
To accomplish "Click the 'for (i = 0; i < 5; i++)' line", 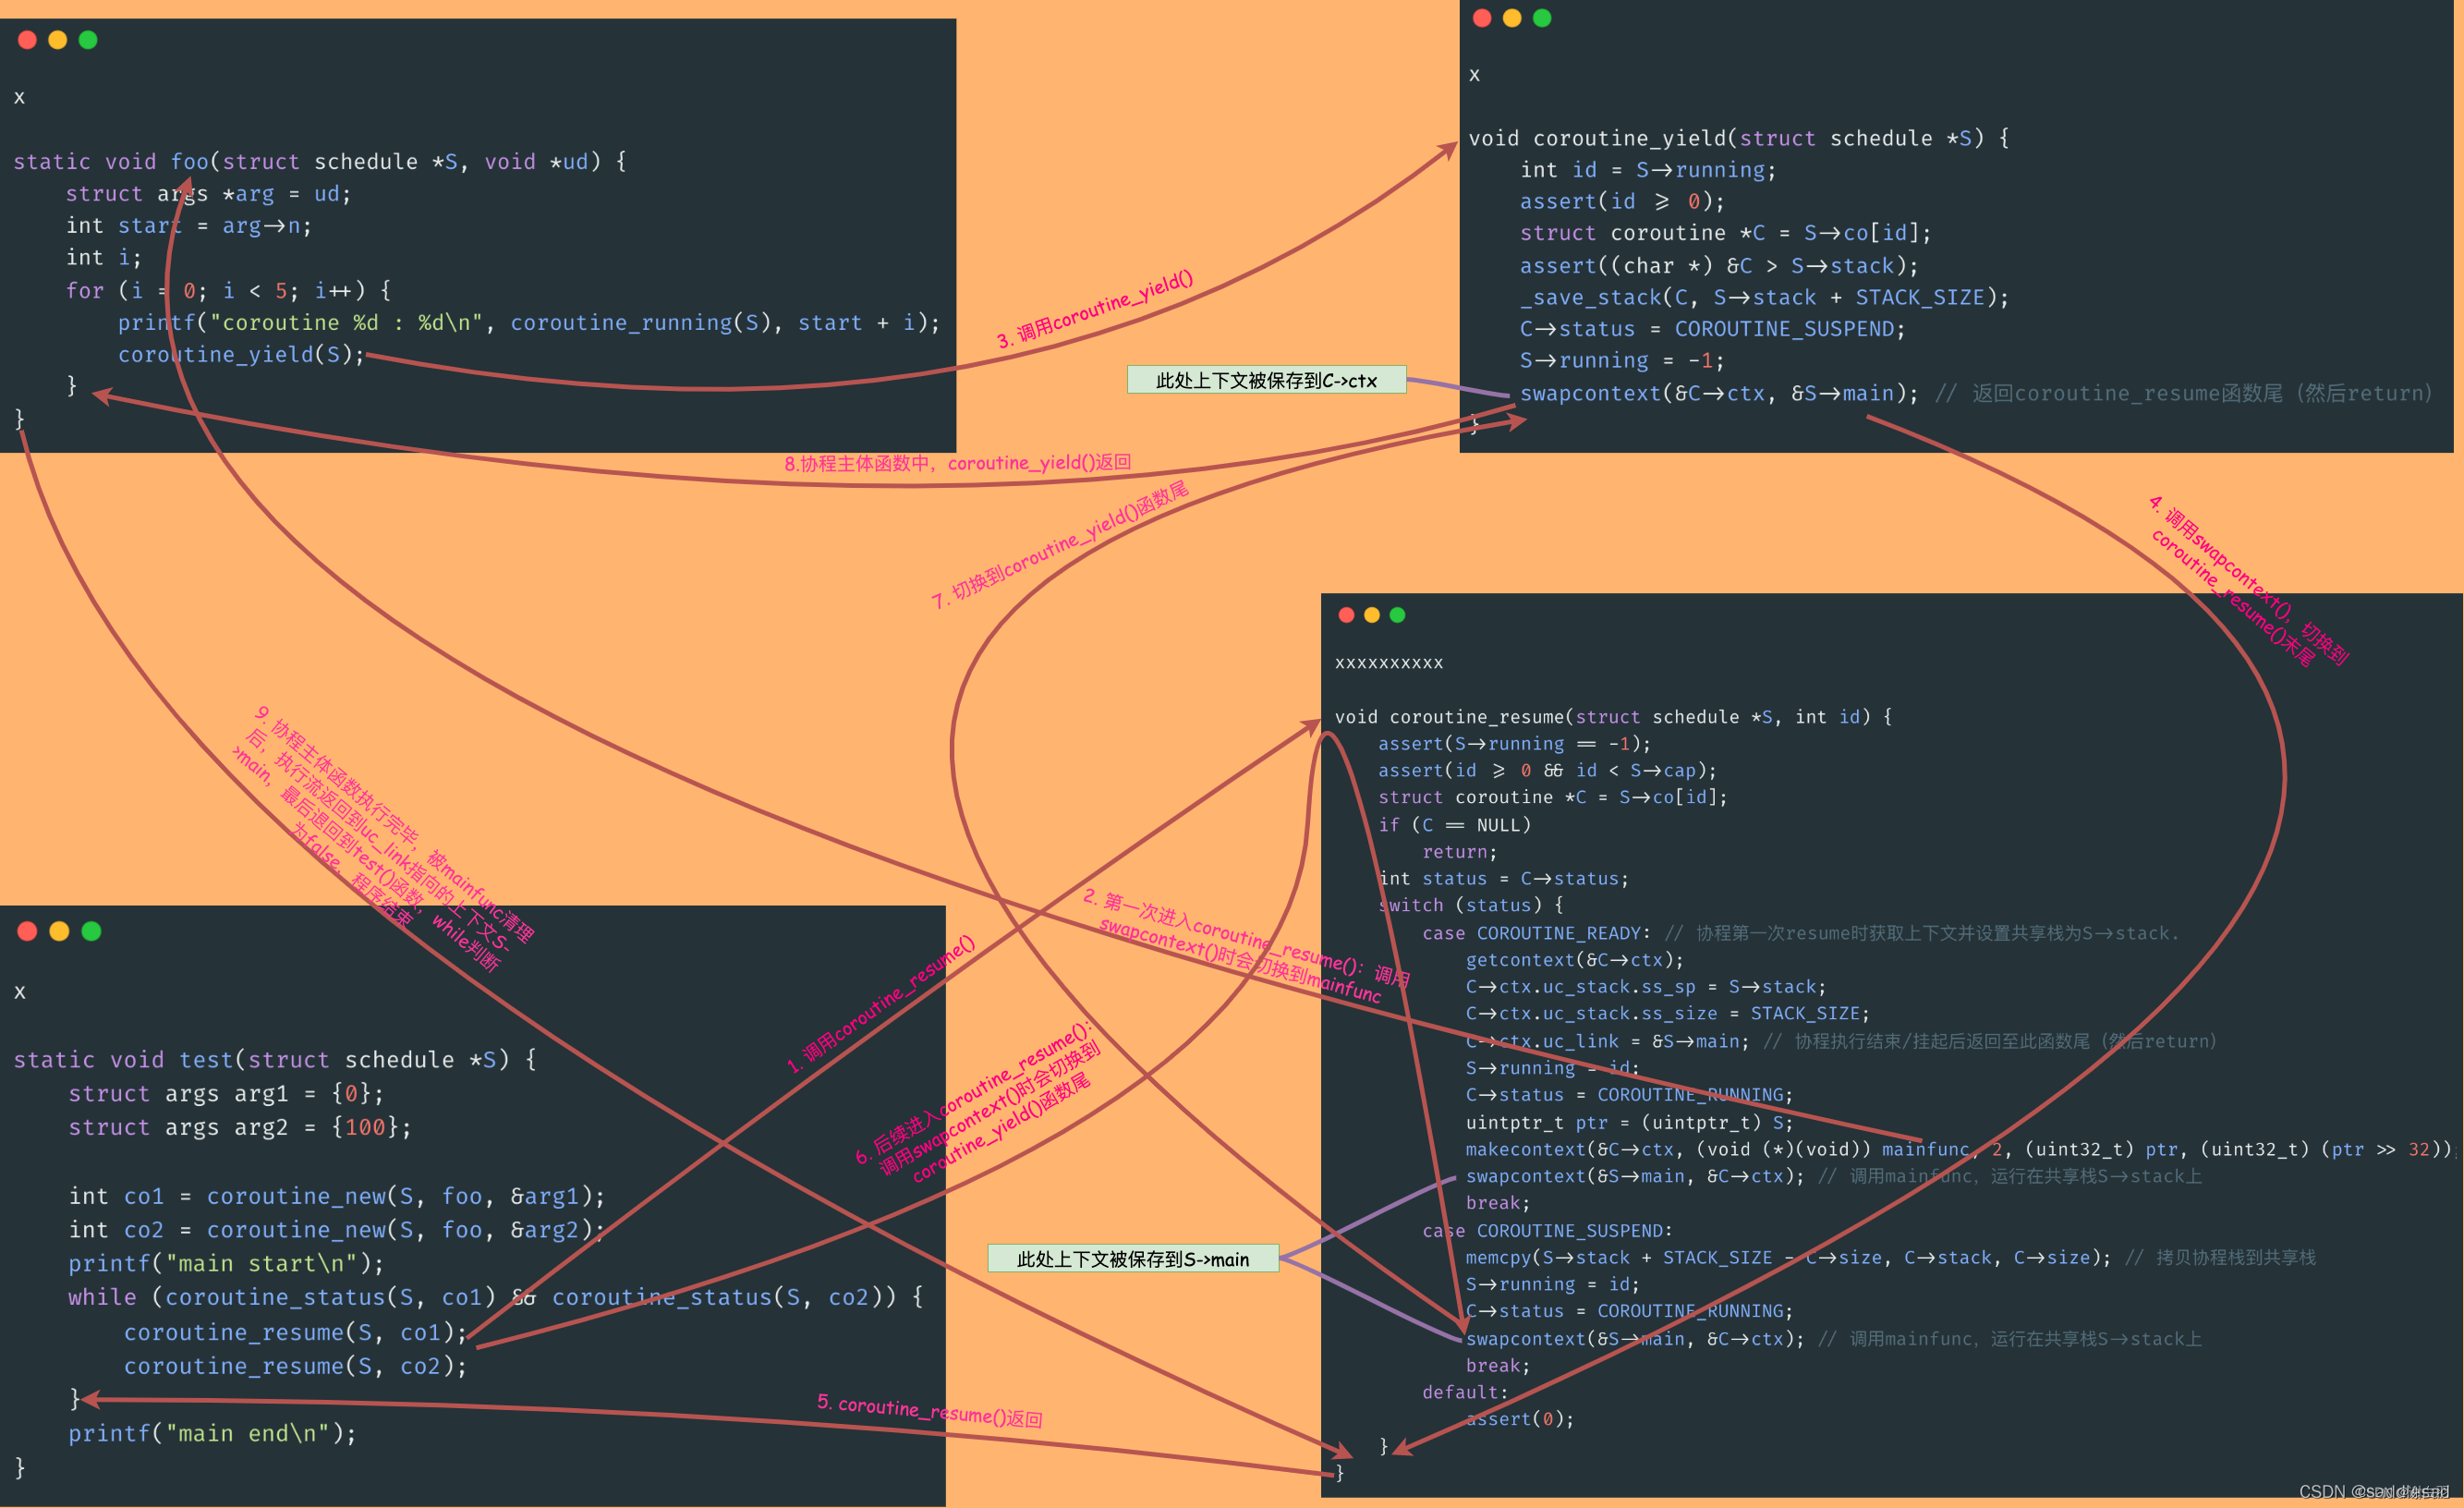I will [228, 291].
